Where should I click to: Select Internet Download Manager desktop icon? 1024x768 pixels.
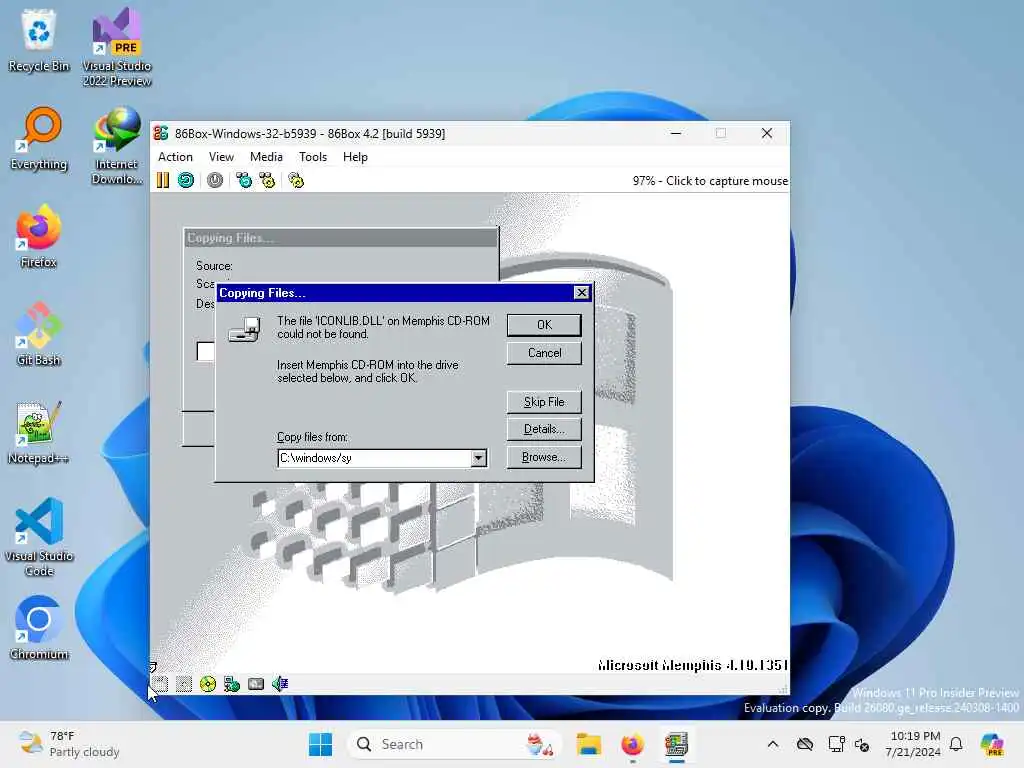tap(117, 145)
